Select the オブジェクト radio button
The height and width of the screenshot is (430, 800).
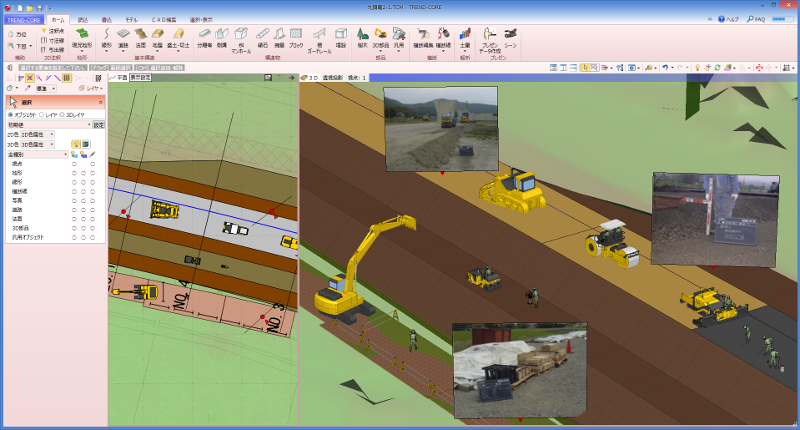[x=11, y=114]
